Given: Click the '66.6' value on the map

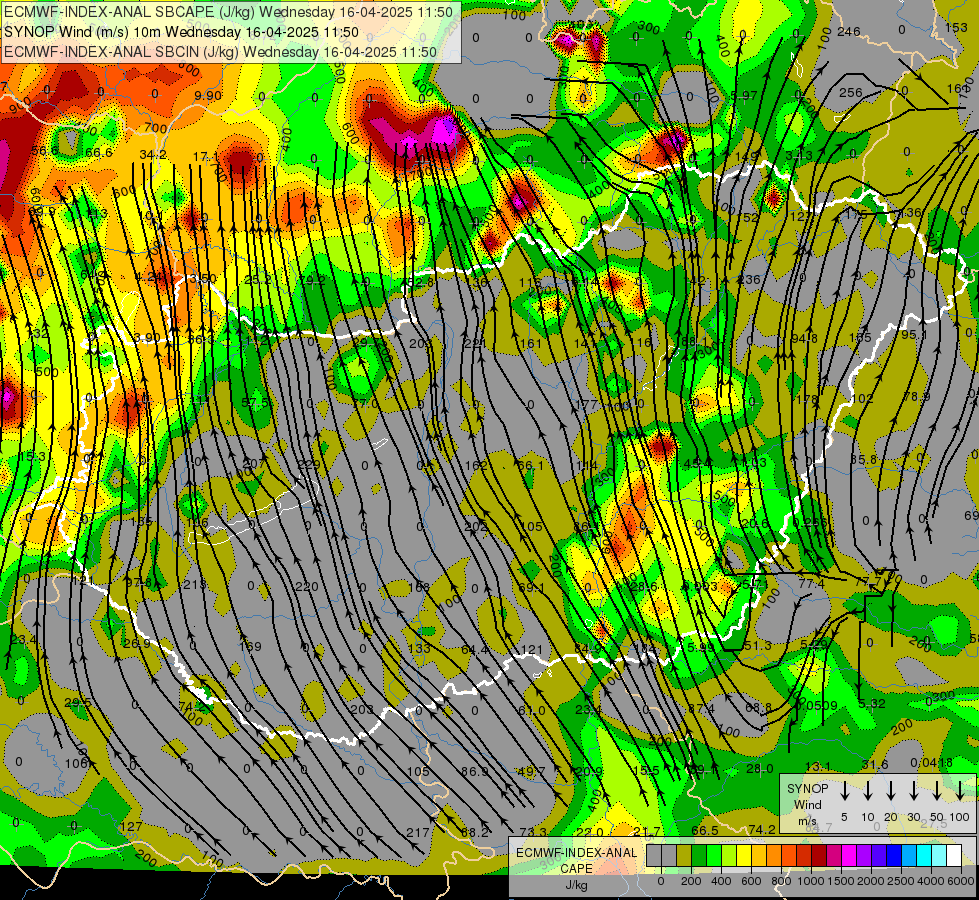Looking at the screenshot, I should click(99, 153).
